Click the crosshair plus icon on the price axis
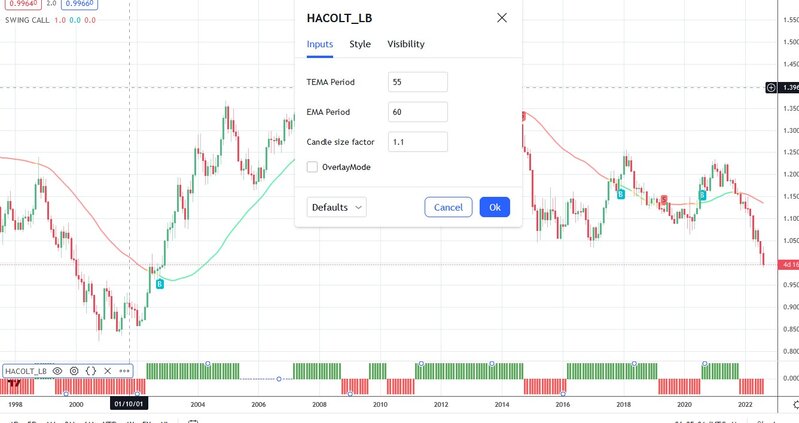 click(x=769, y=88)
